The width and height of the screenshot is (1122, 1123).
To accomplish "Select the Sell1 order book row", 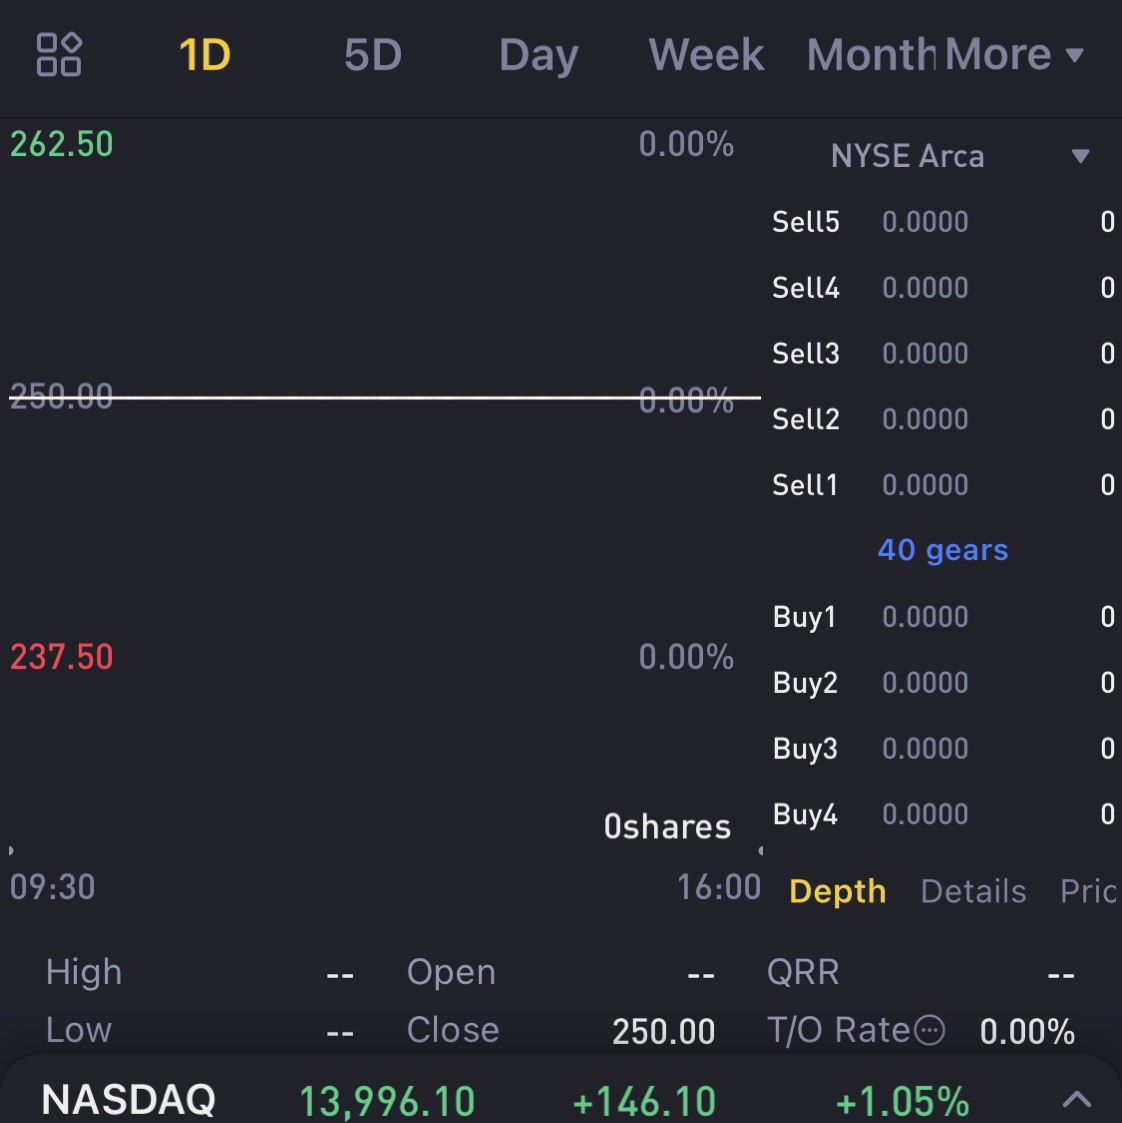I will [942, 485].
